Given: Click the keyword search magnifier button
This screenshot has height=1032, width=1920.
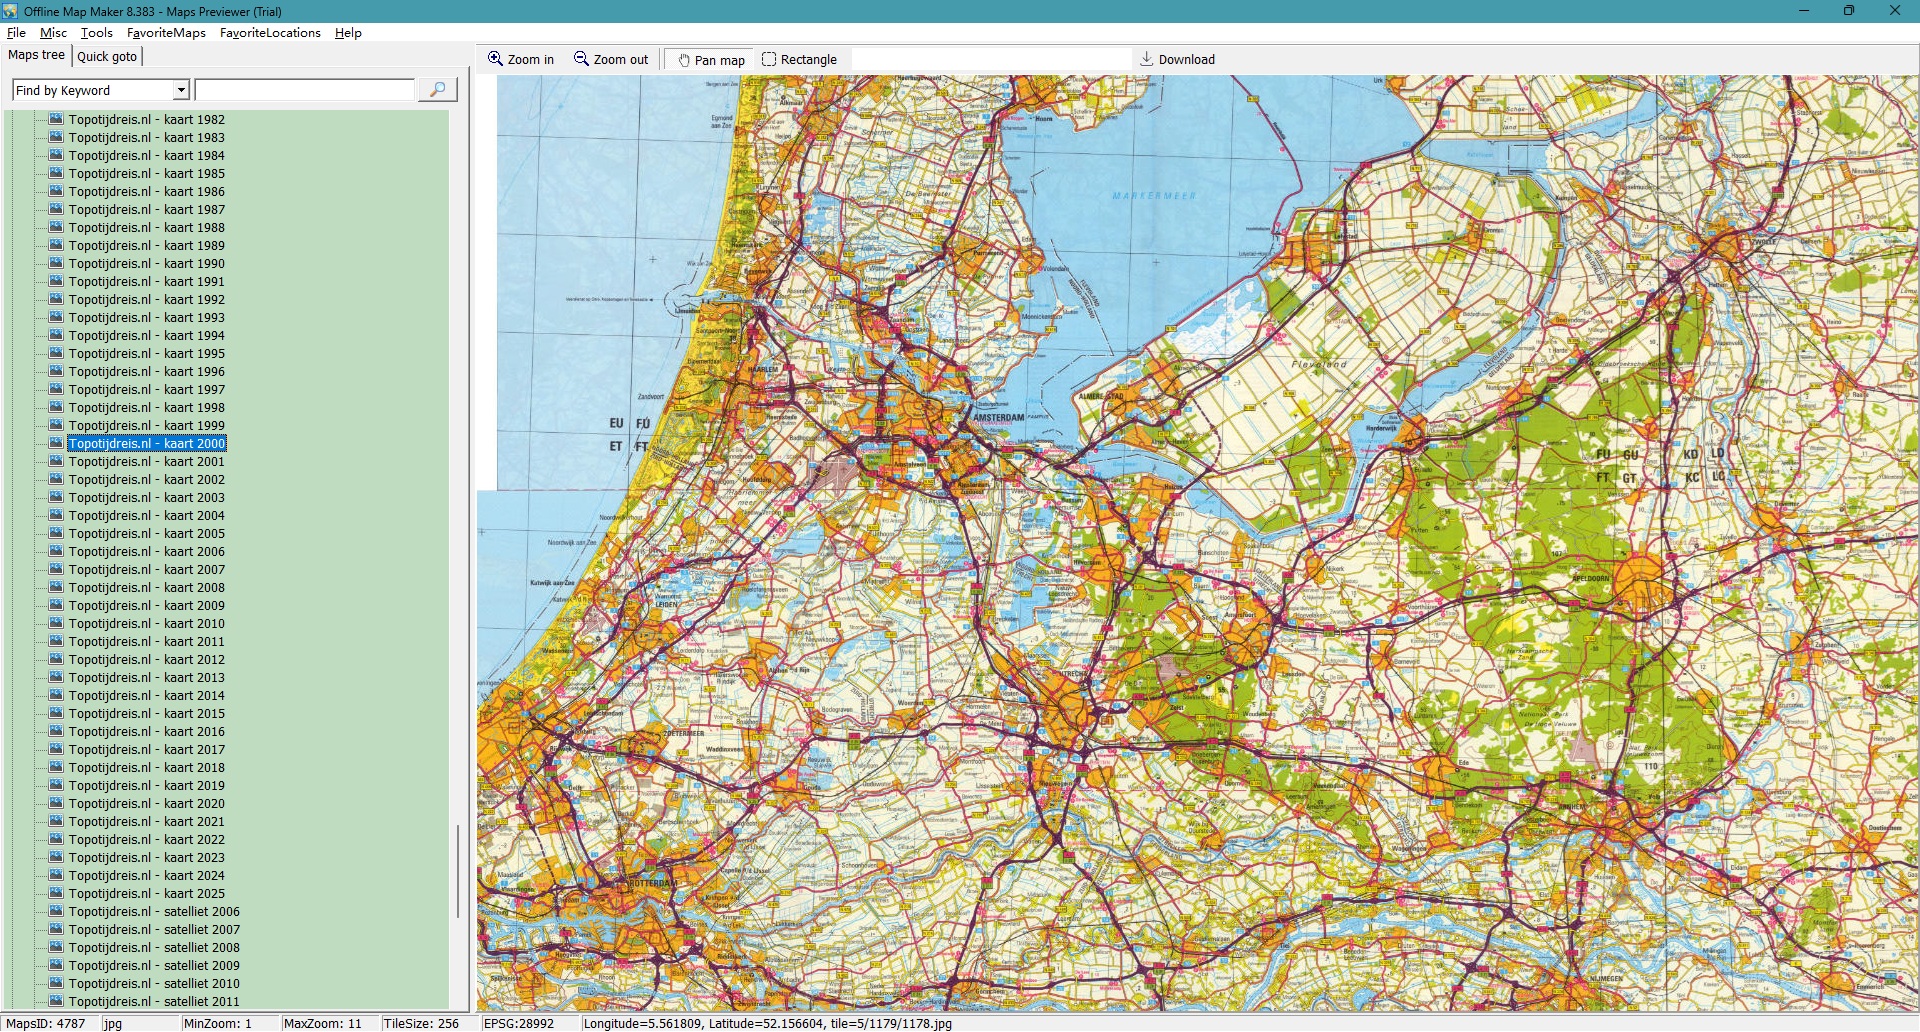Looking at the screenshot, I should coord(437,90).
